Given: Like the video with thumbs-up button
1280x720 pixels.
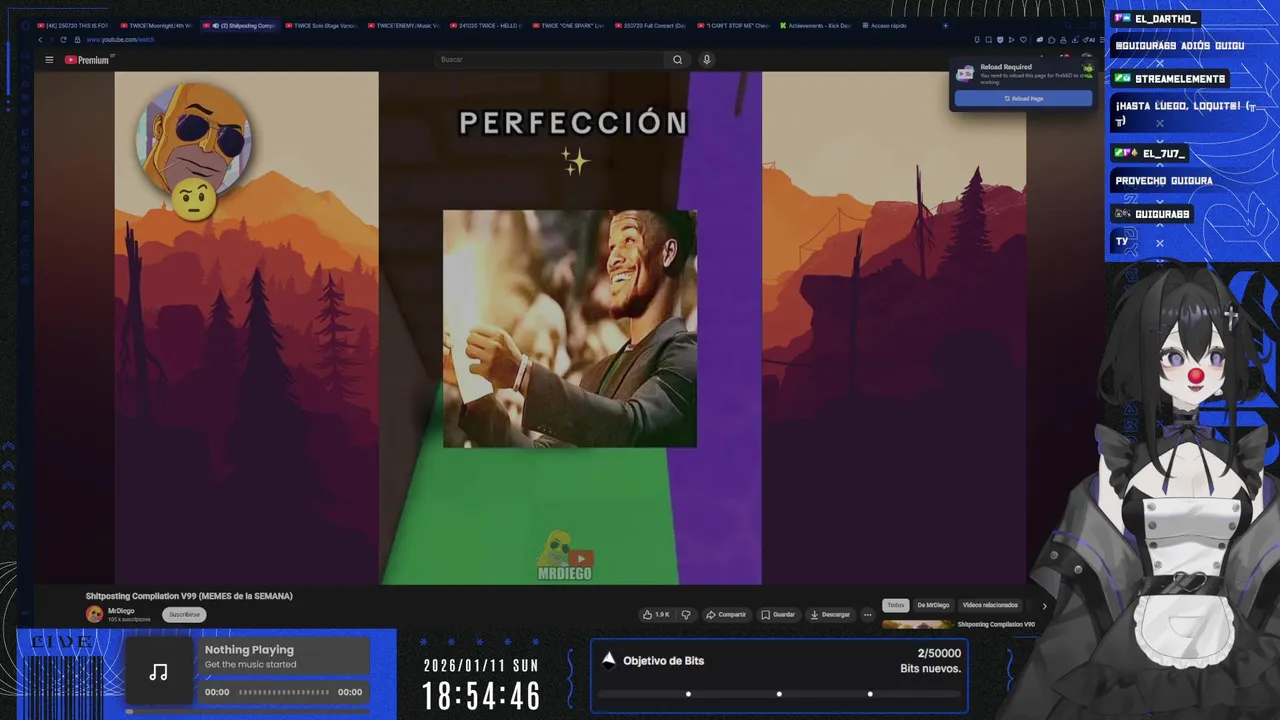Looking at the screenshot, I should click(x=656, y=615).
